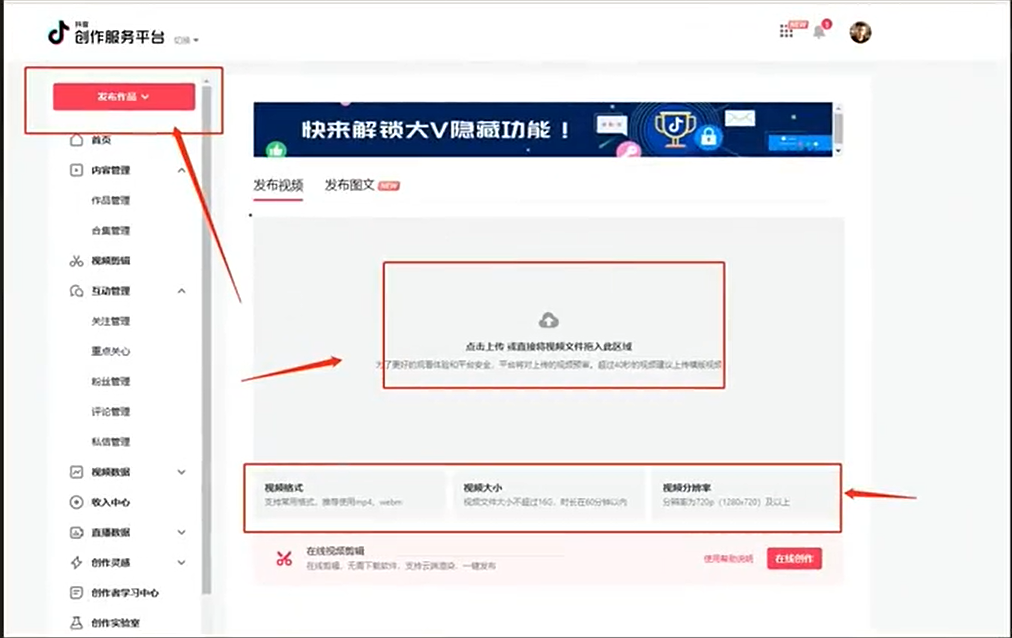This screenshot has height=638, width=1012.
Task: Click the 首页 home icon
Action: point(76,140)
